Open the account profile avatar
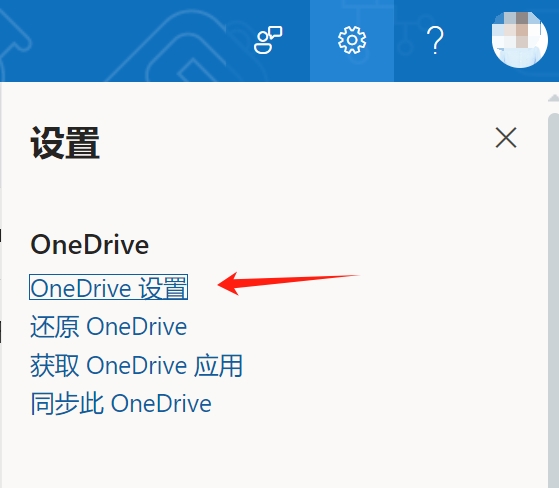Screen dimensions: 559x488 point(519,39)
